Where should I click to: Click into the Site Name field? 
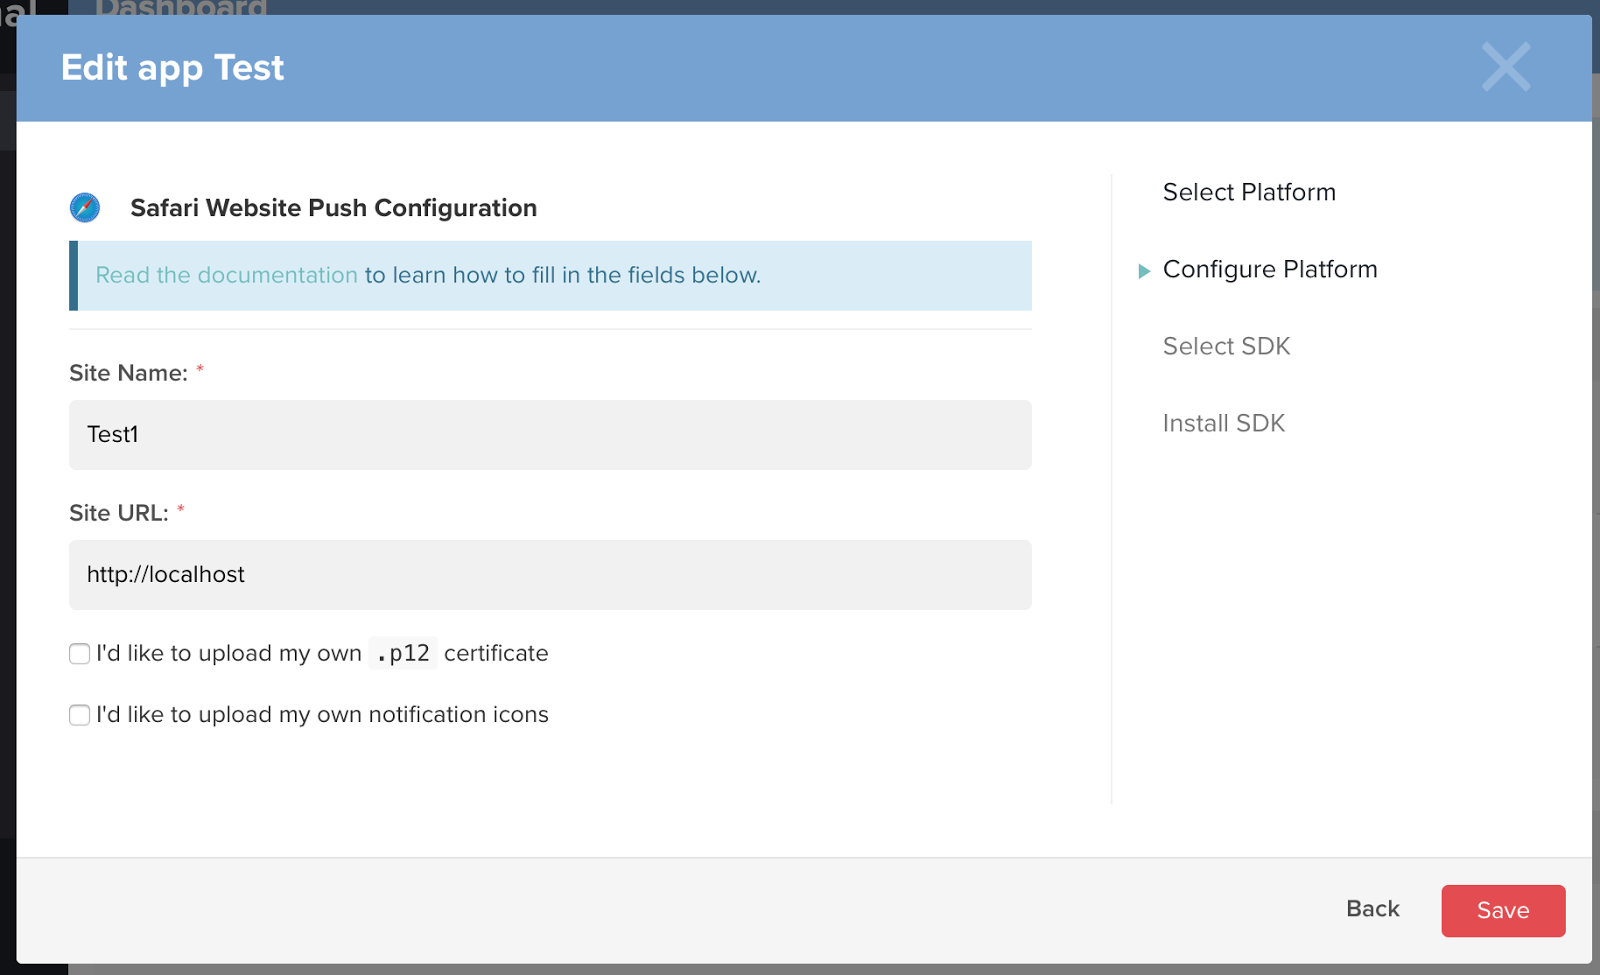(x=550, y=435)
